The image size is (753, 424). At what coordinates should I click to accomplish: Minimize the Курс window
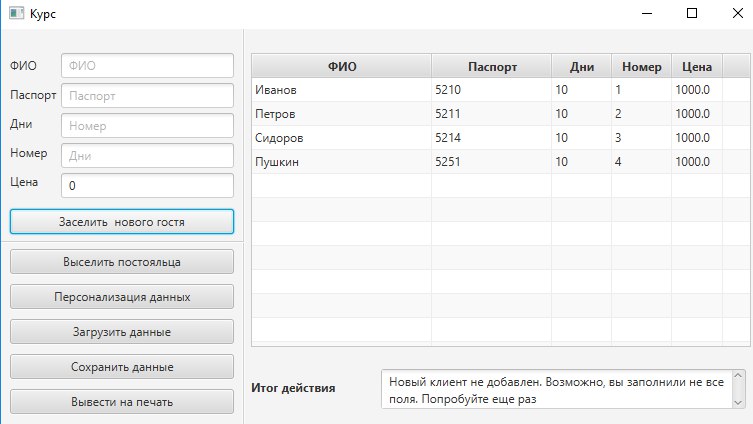647,13
